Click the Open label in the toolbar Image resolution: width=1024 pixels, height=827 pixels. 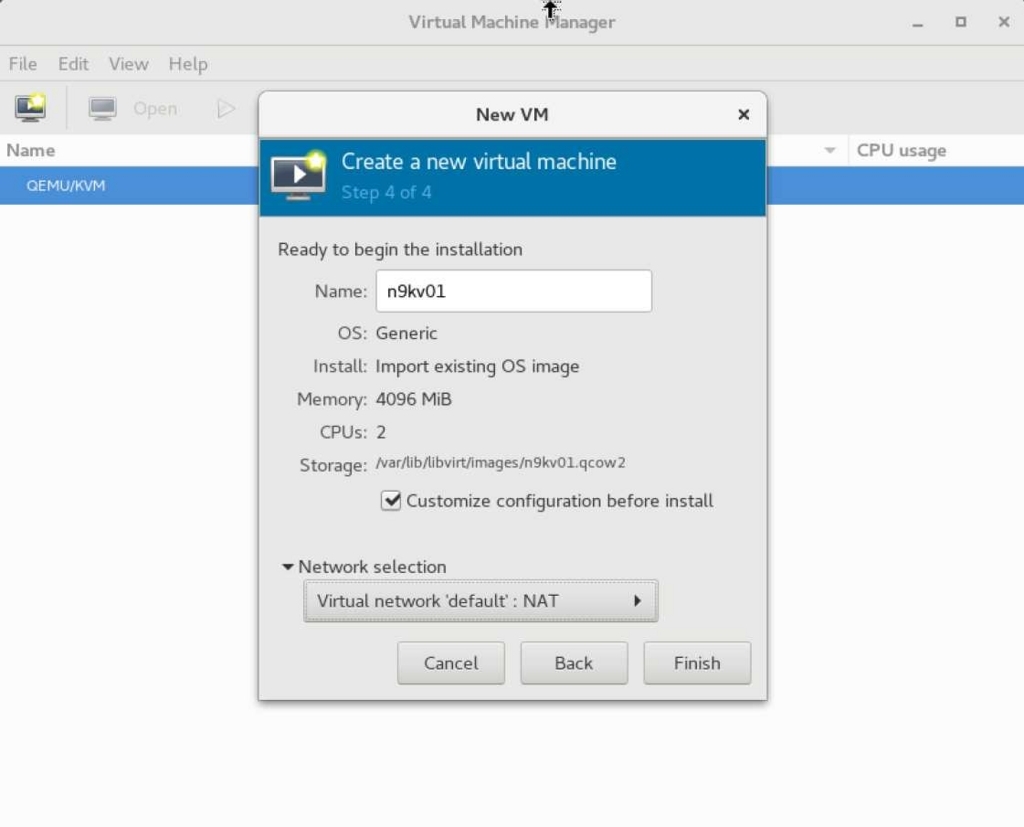(155, 108)
